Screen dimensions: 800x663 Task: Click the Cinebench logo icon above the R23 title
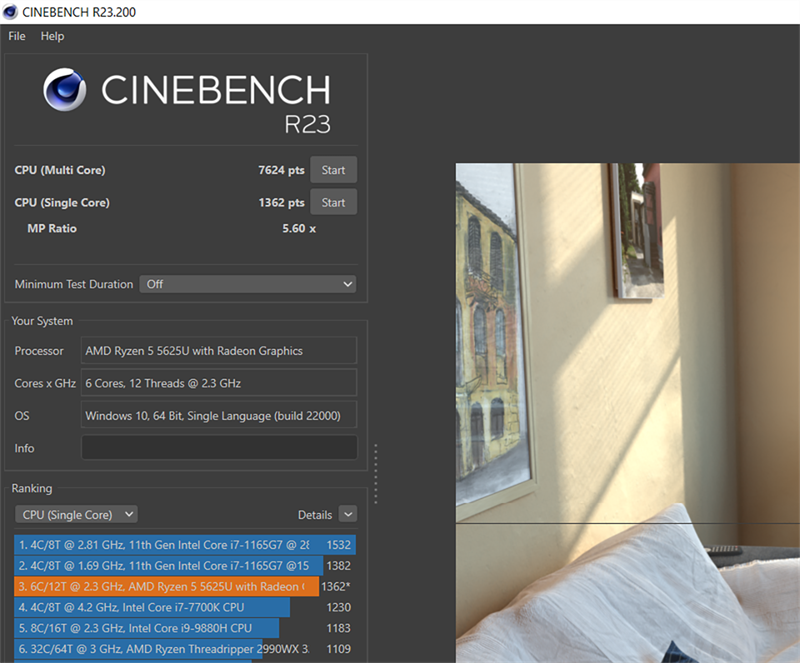[67, 90]
